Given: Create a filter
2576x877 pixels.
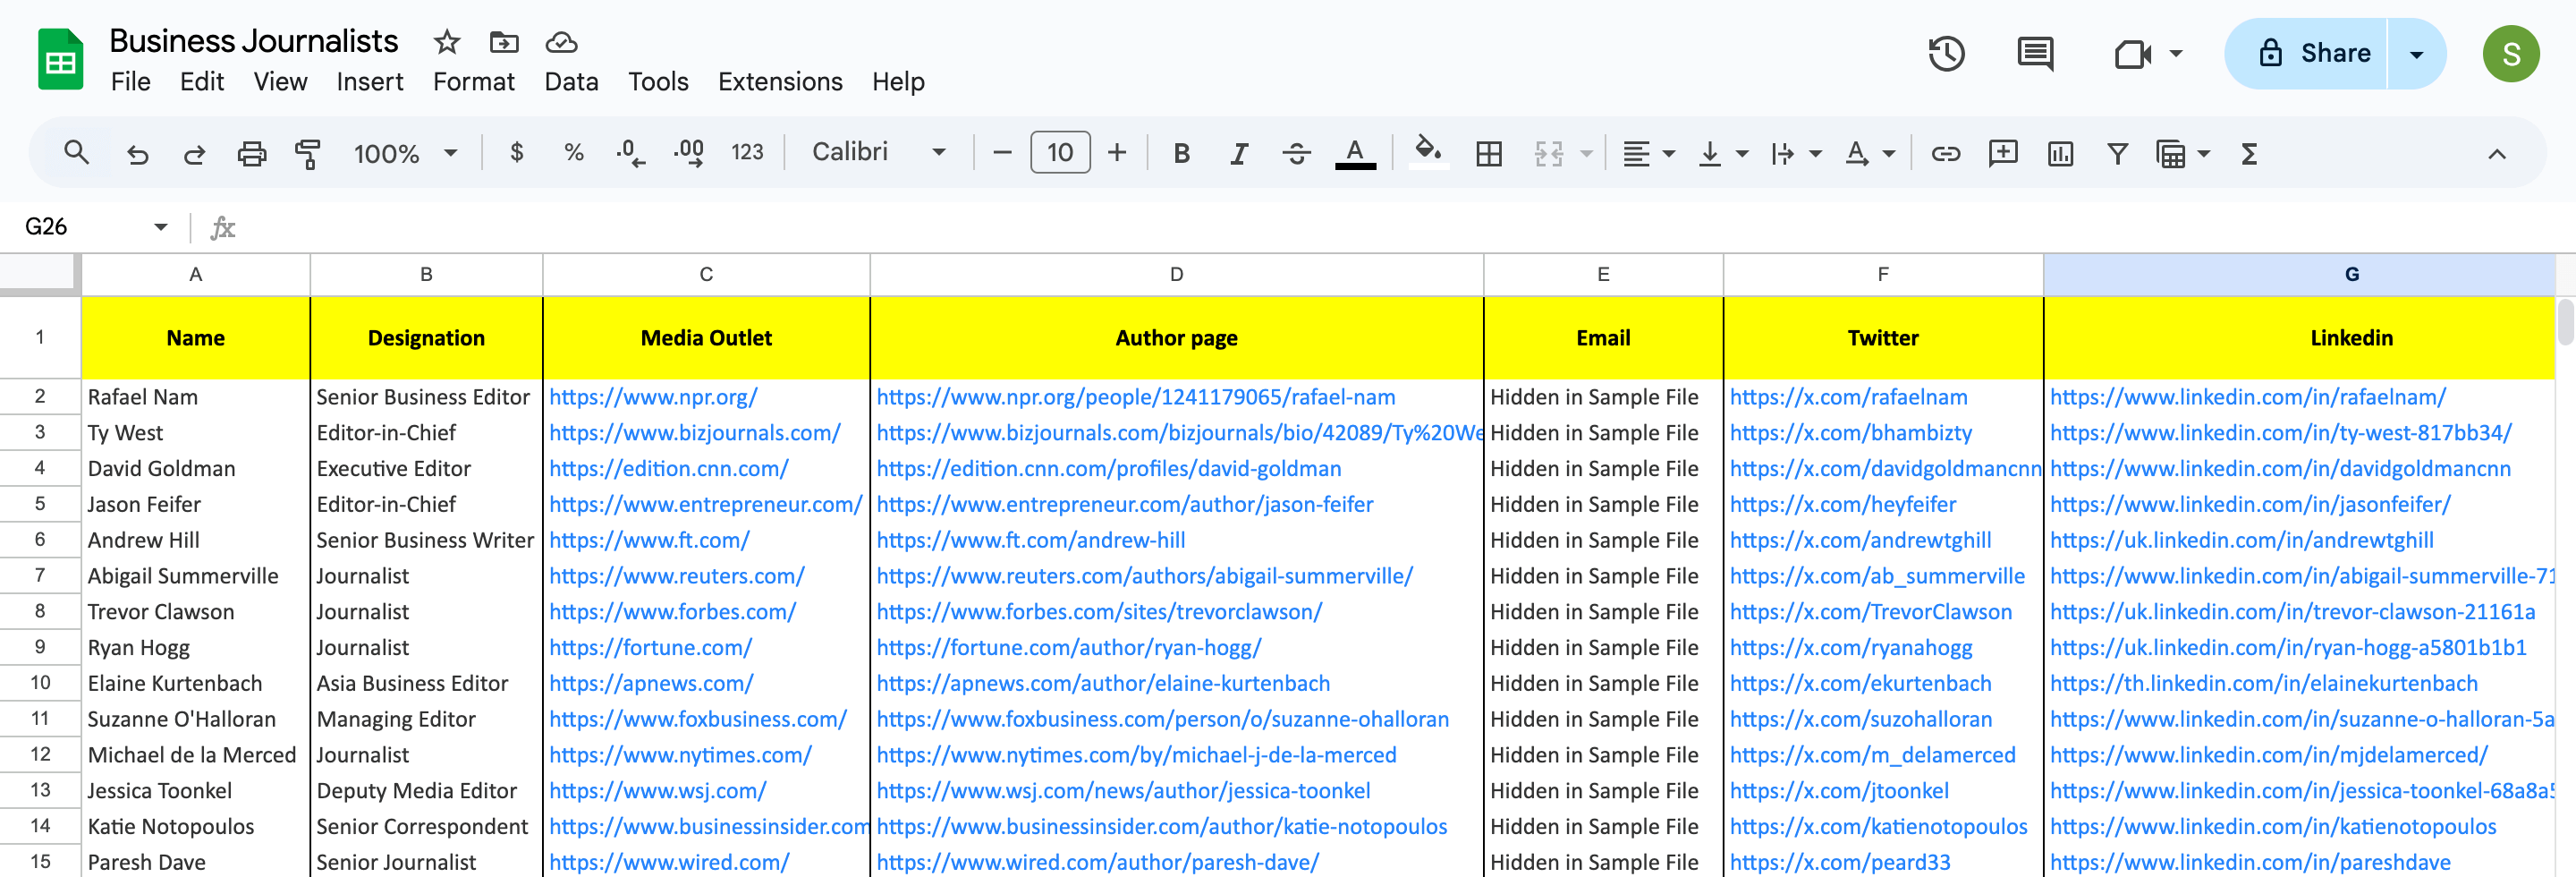Looking at the screenshot, I should click(2117, 153).
